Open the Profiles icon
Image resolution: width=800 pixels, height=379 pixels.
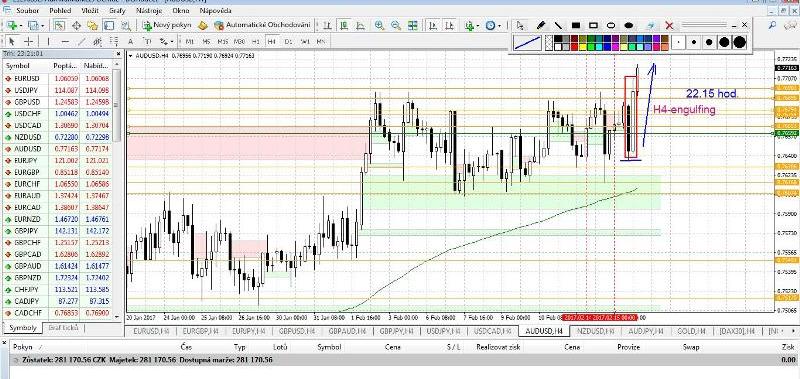pyautogui.click(x=33, y=25)
